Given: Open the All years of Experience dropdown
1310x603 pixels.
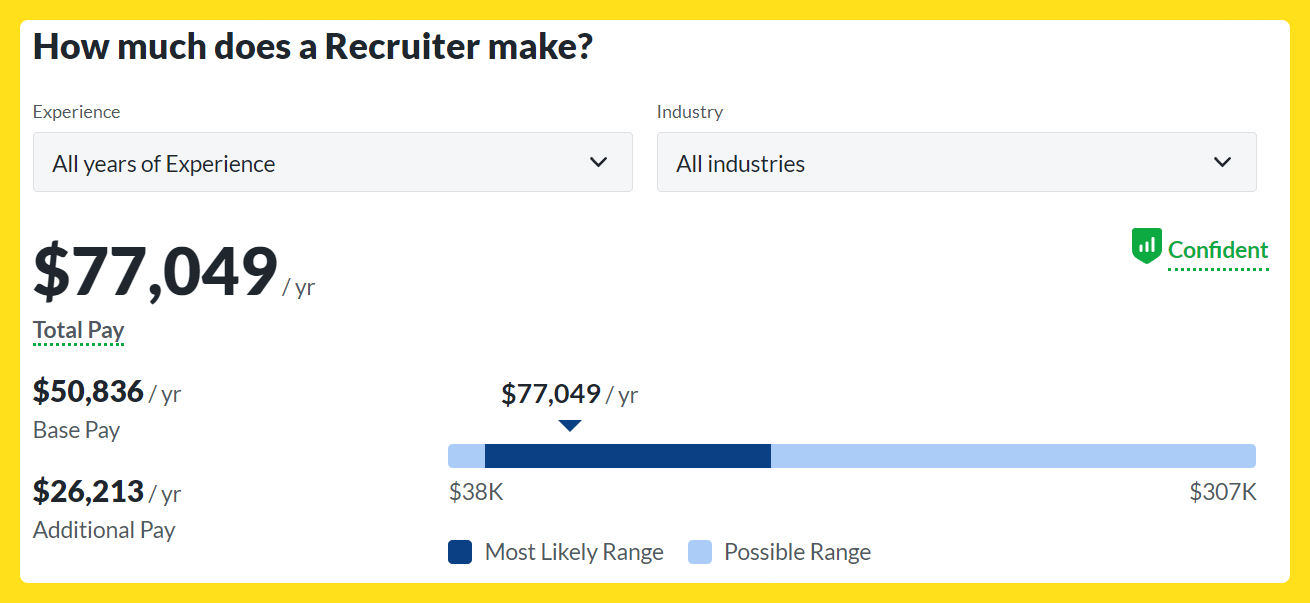Looking at the screenshot, I should point(333,162).
